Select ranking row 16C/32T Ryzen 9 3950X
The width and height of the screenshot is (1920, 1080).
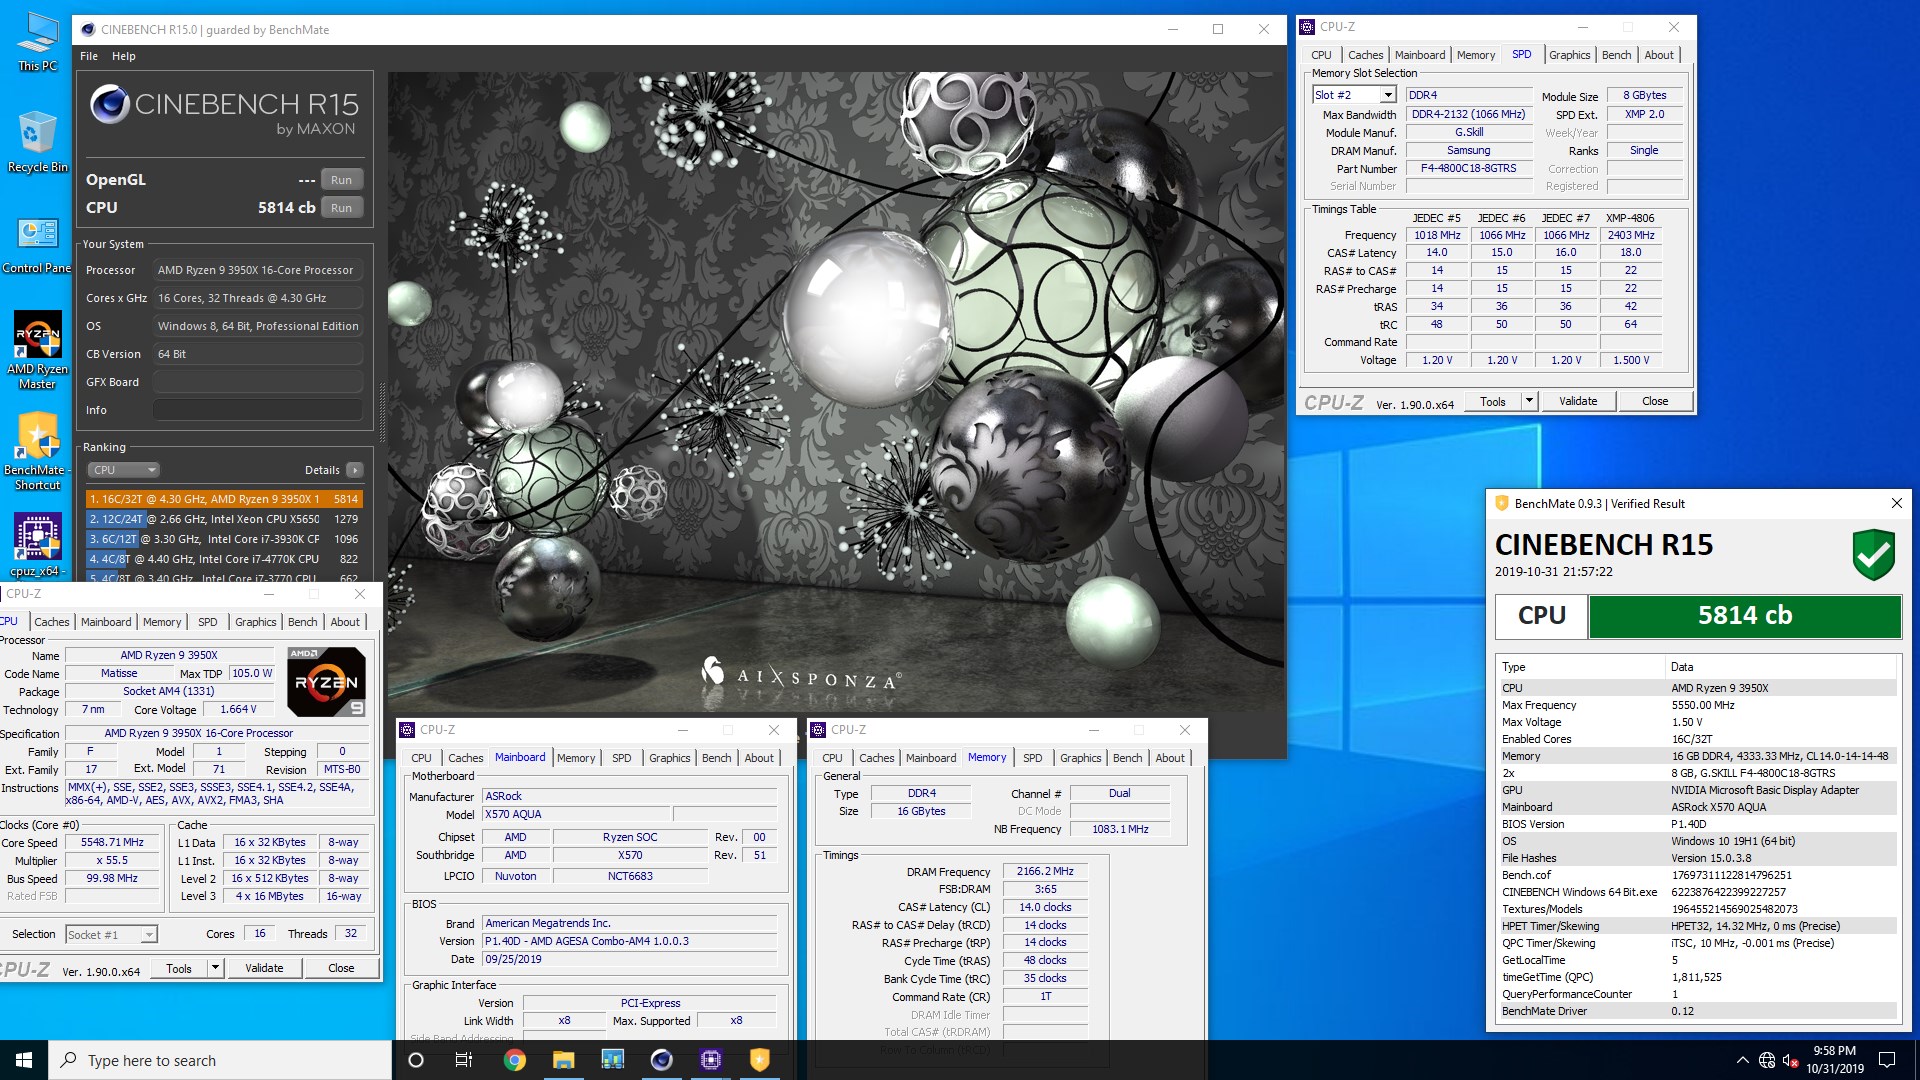pyautogui.click(x=224, y=499)
